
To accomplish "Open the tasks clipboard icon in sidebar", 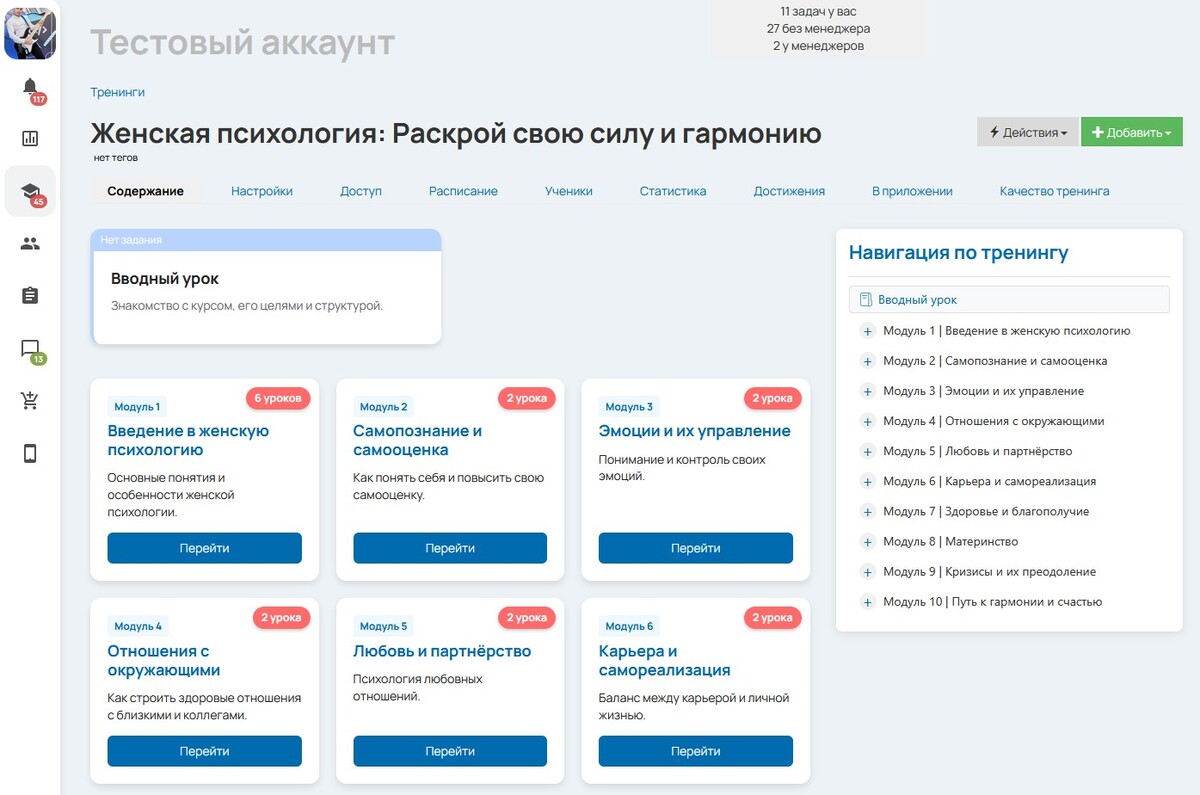I will [30, 296].
